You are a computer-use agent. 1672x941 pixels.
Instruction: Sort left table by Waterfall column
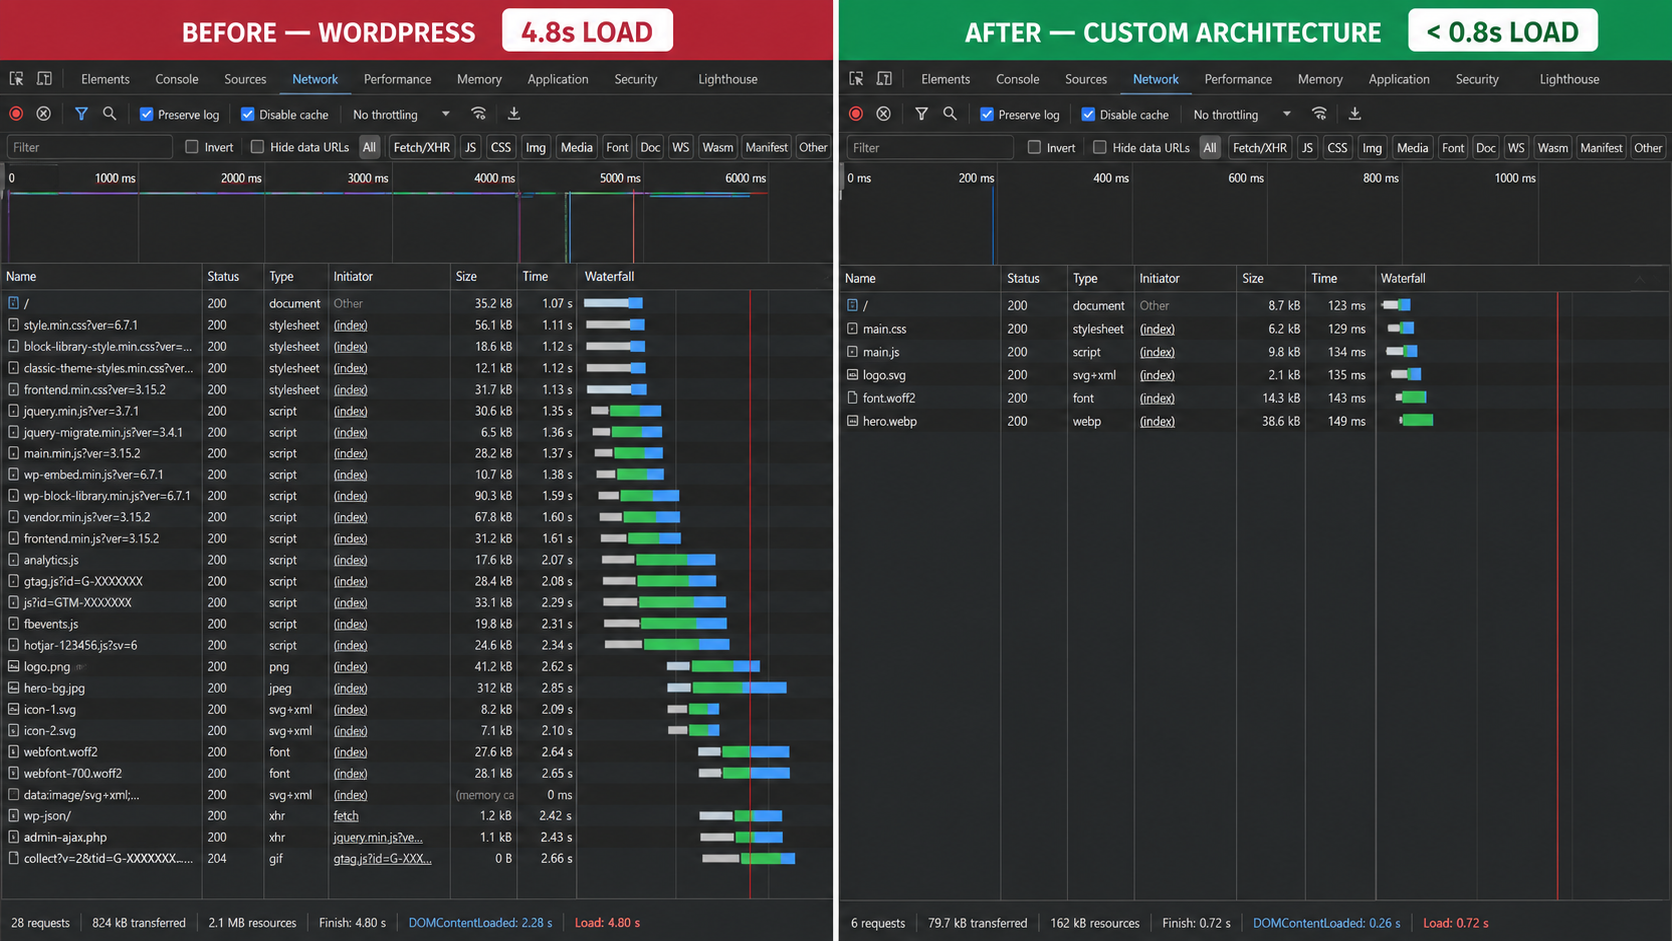(704, 276)
